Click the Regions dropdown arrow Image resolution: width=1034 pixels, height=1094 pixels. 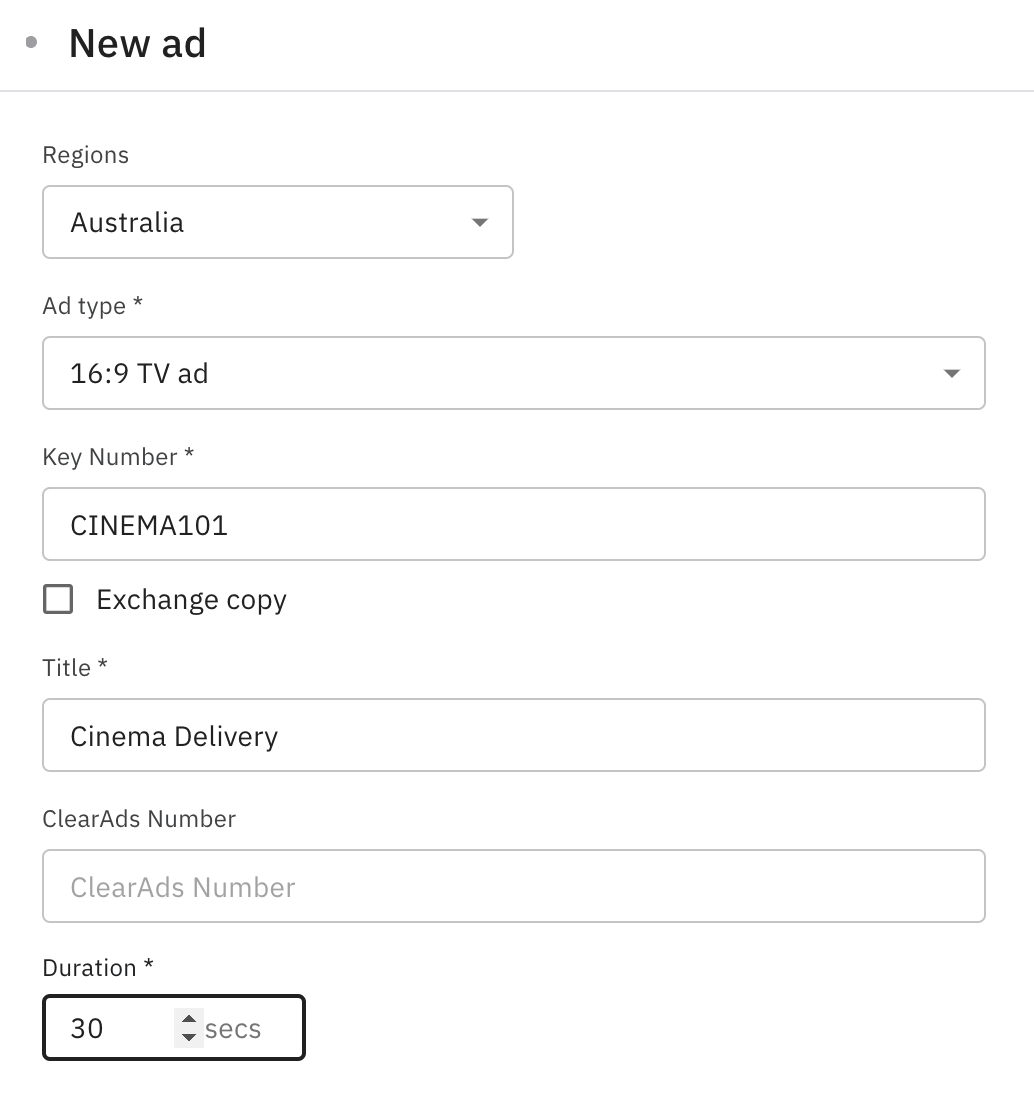coord(480,222)
